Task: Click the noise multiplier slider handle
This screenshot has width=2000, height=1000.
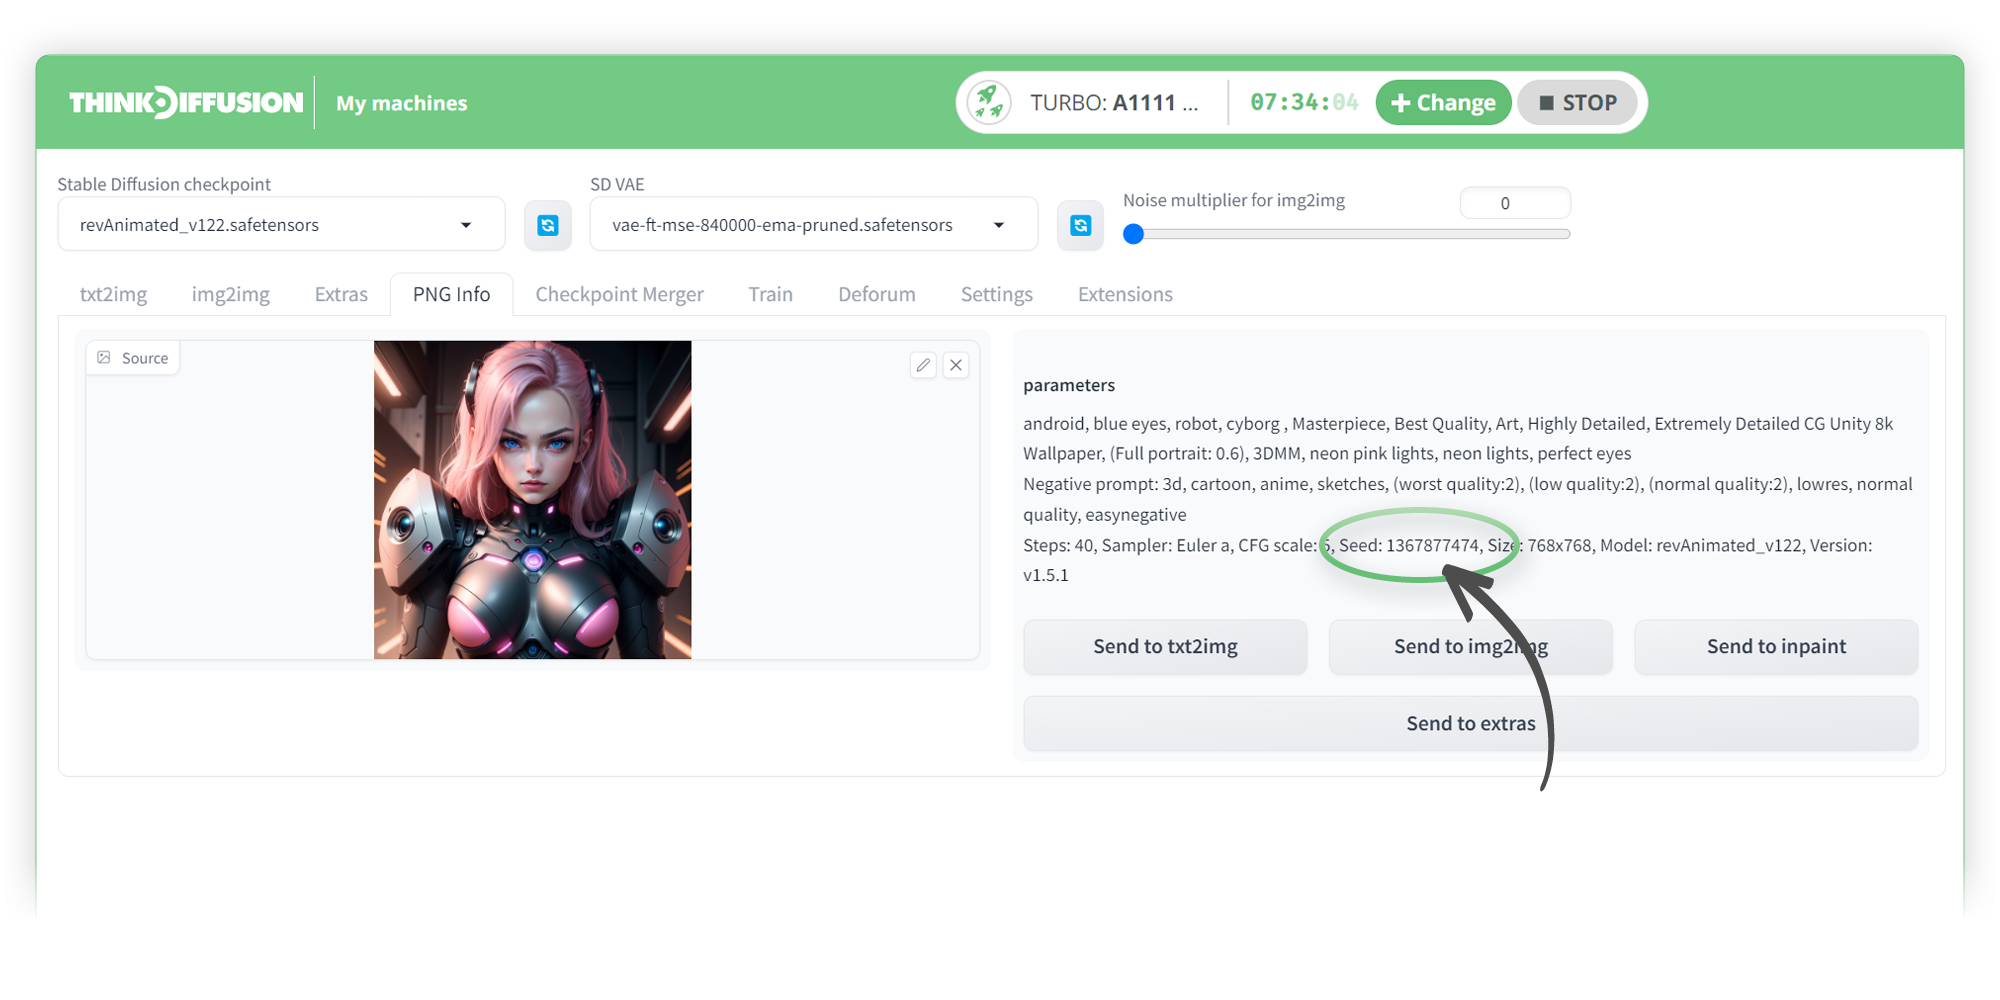Action: point(1133,234)
